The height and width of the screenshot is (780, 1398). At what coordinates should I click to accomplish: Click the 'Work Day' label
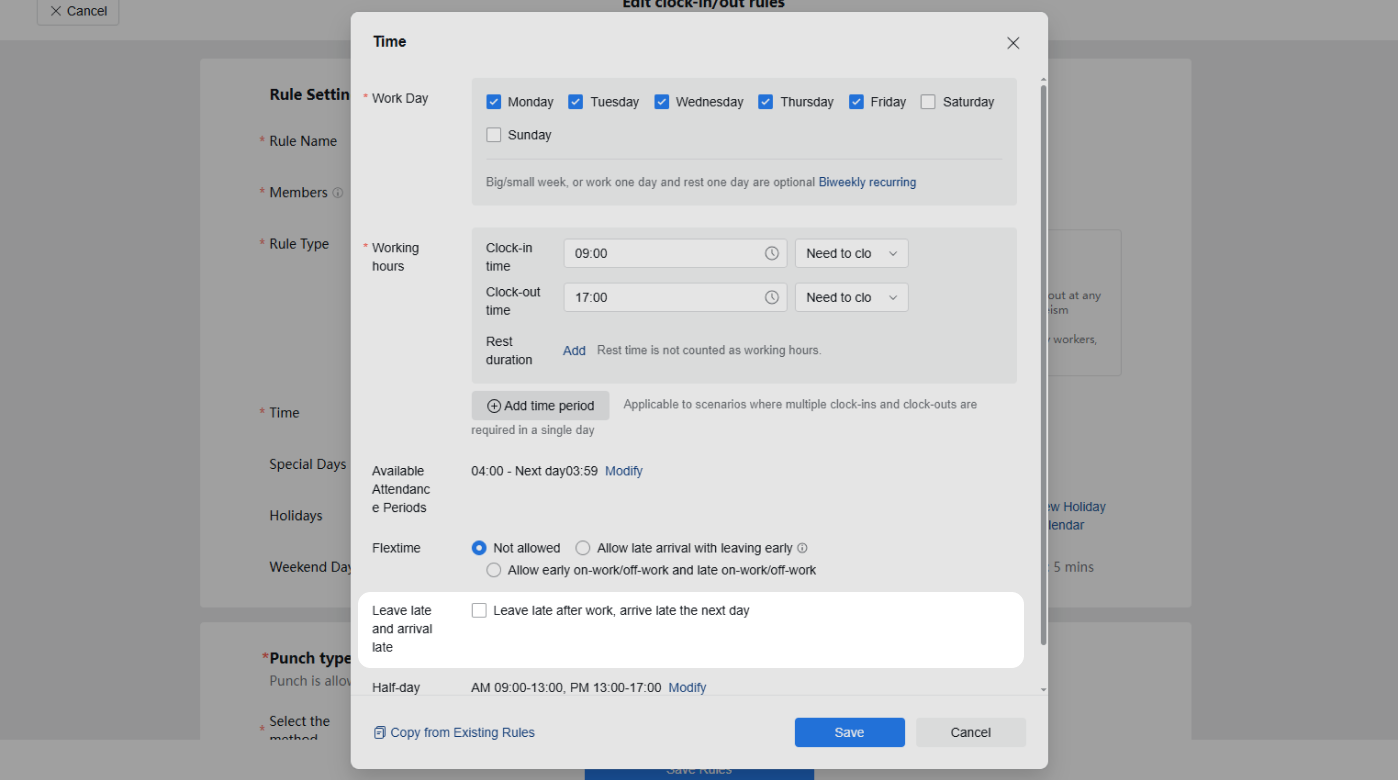coord(400,99)
